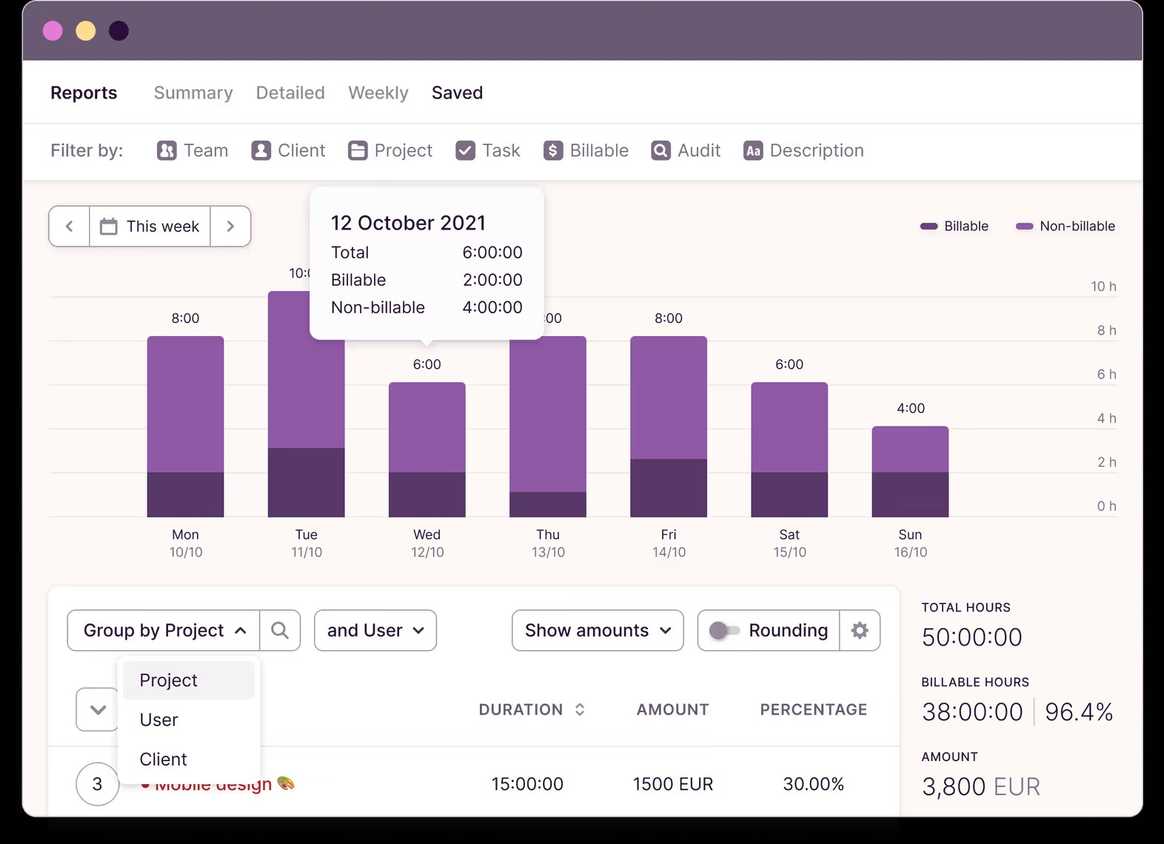Open rounding settings gear icon
Screen dimensions: 1164x844
point(860,630)
